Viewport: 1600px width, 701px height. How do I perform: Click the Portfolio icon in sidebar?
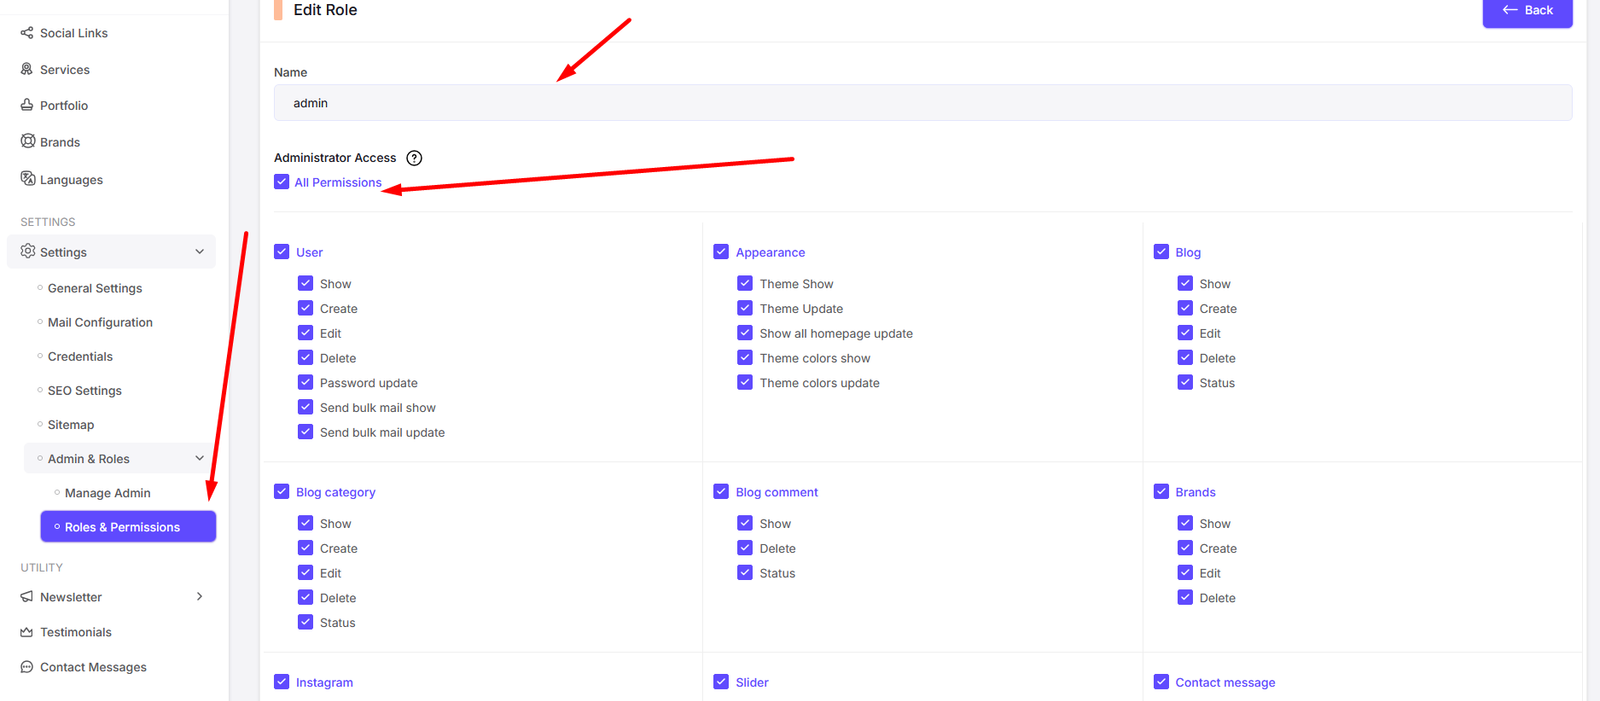pos(27,105)
